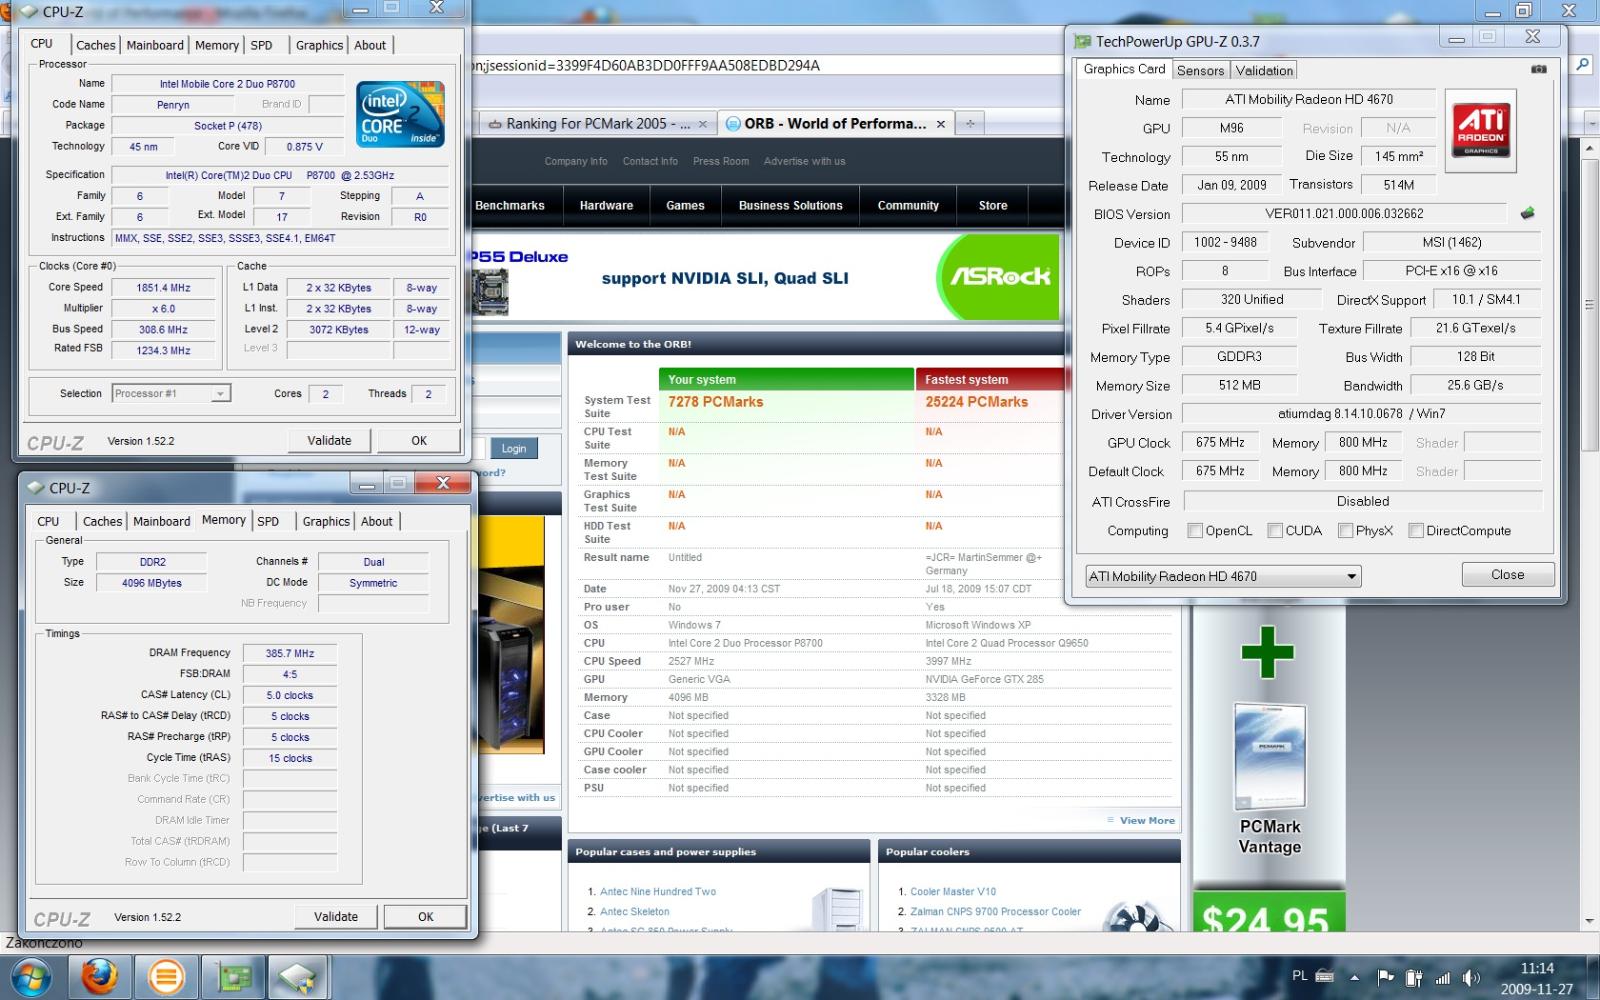Open the Community website menu

pyautogui.click(x=908, y=206)
